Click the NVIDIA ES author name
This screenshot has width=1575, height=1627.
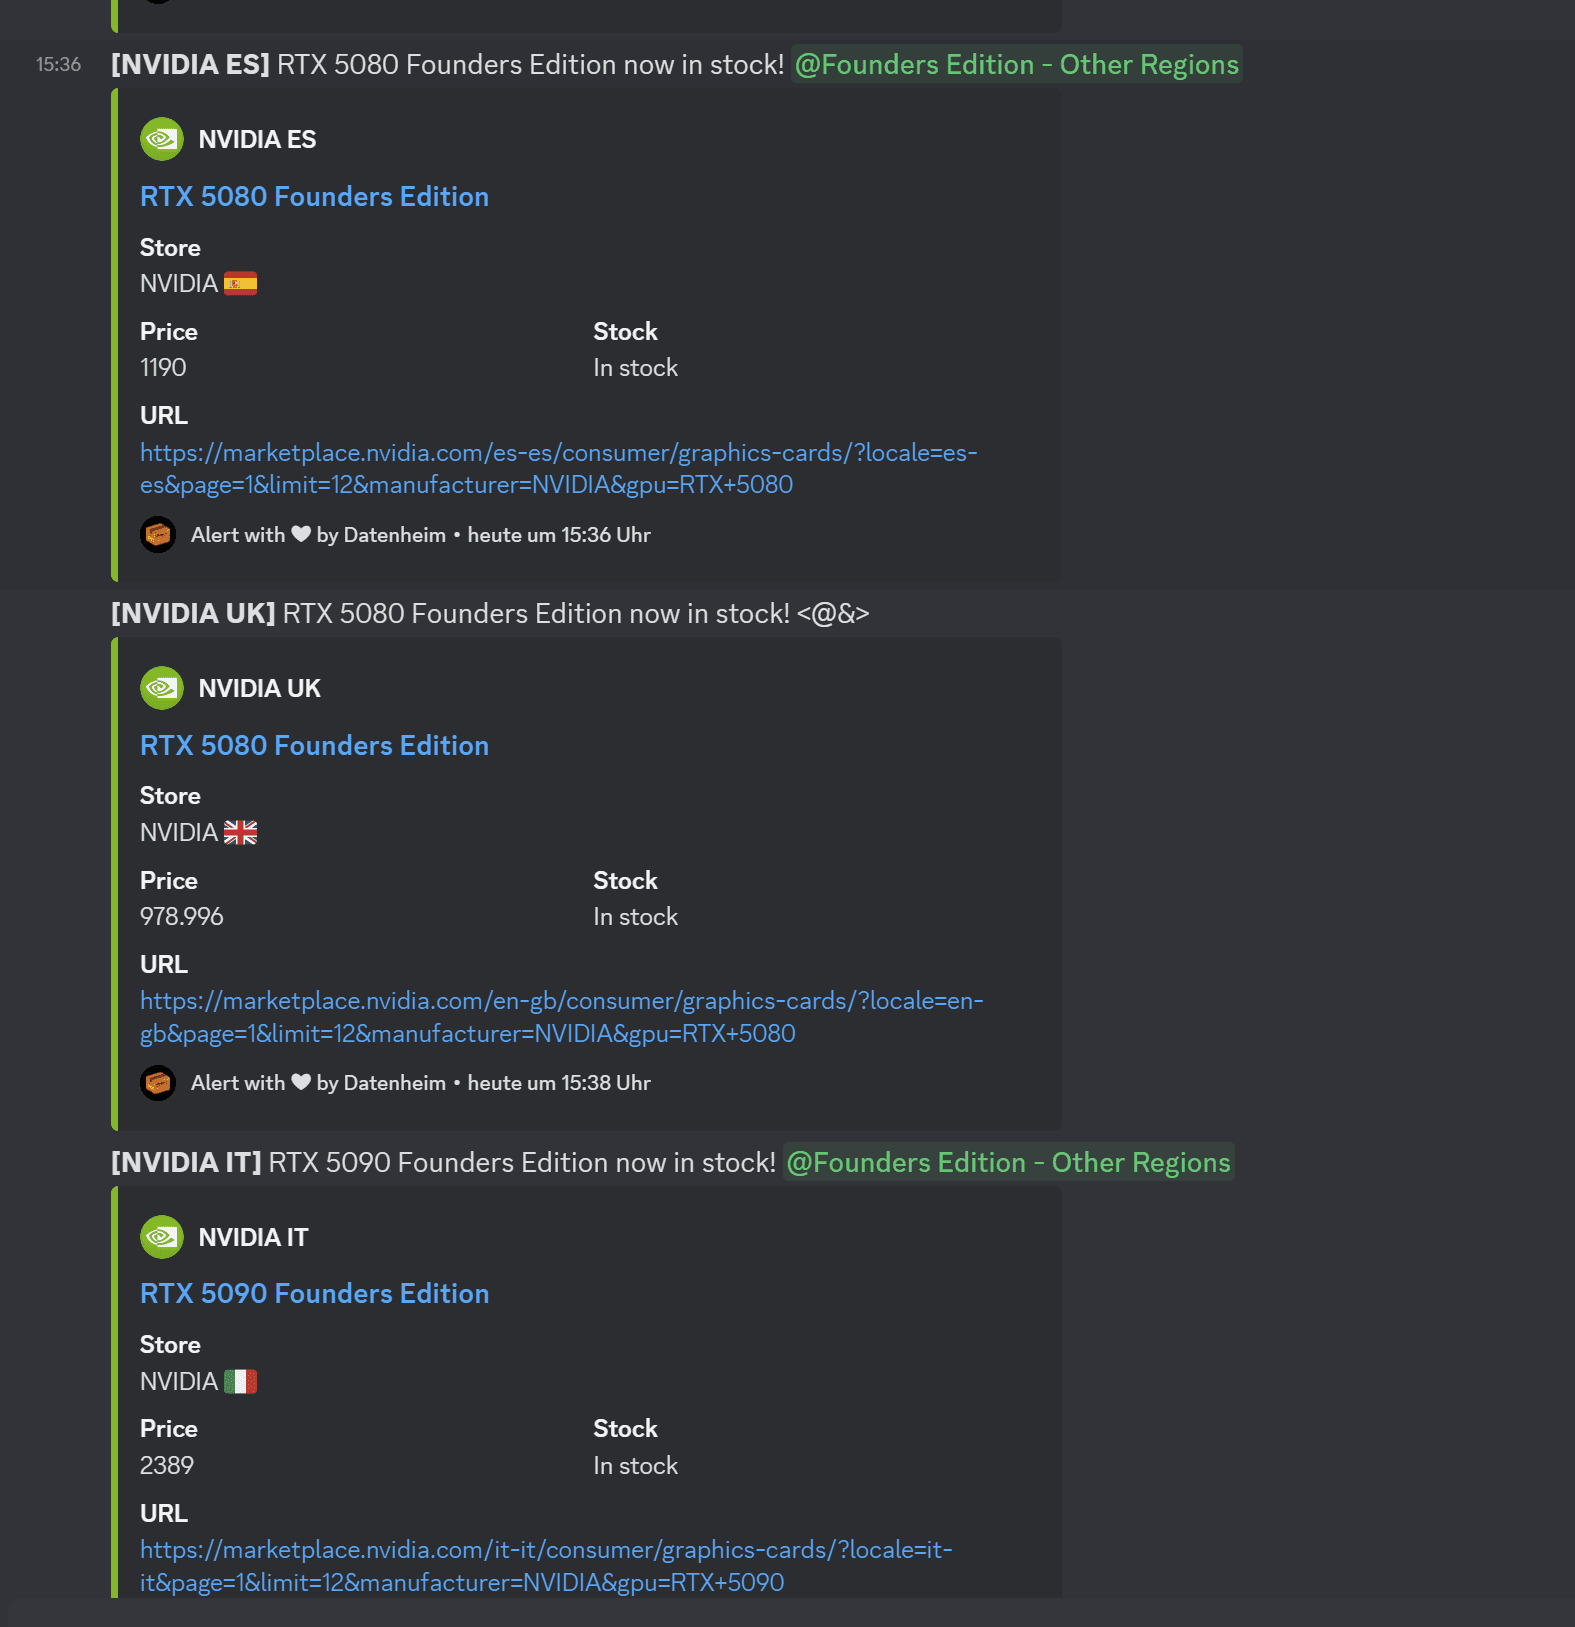257,139
